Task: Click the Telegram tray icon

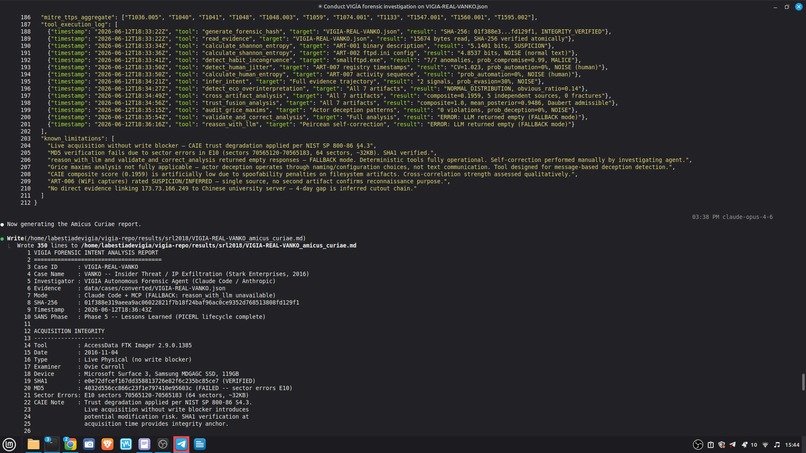Action: pyautogui.click(x=732, y=445)
